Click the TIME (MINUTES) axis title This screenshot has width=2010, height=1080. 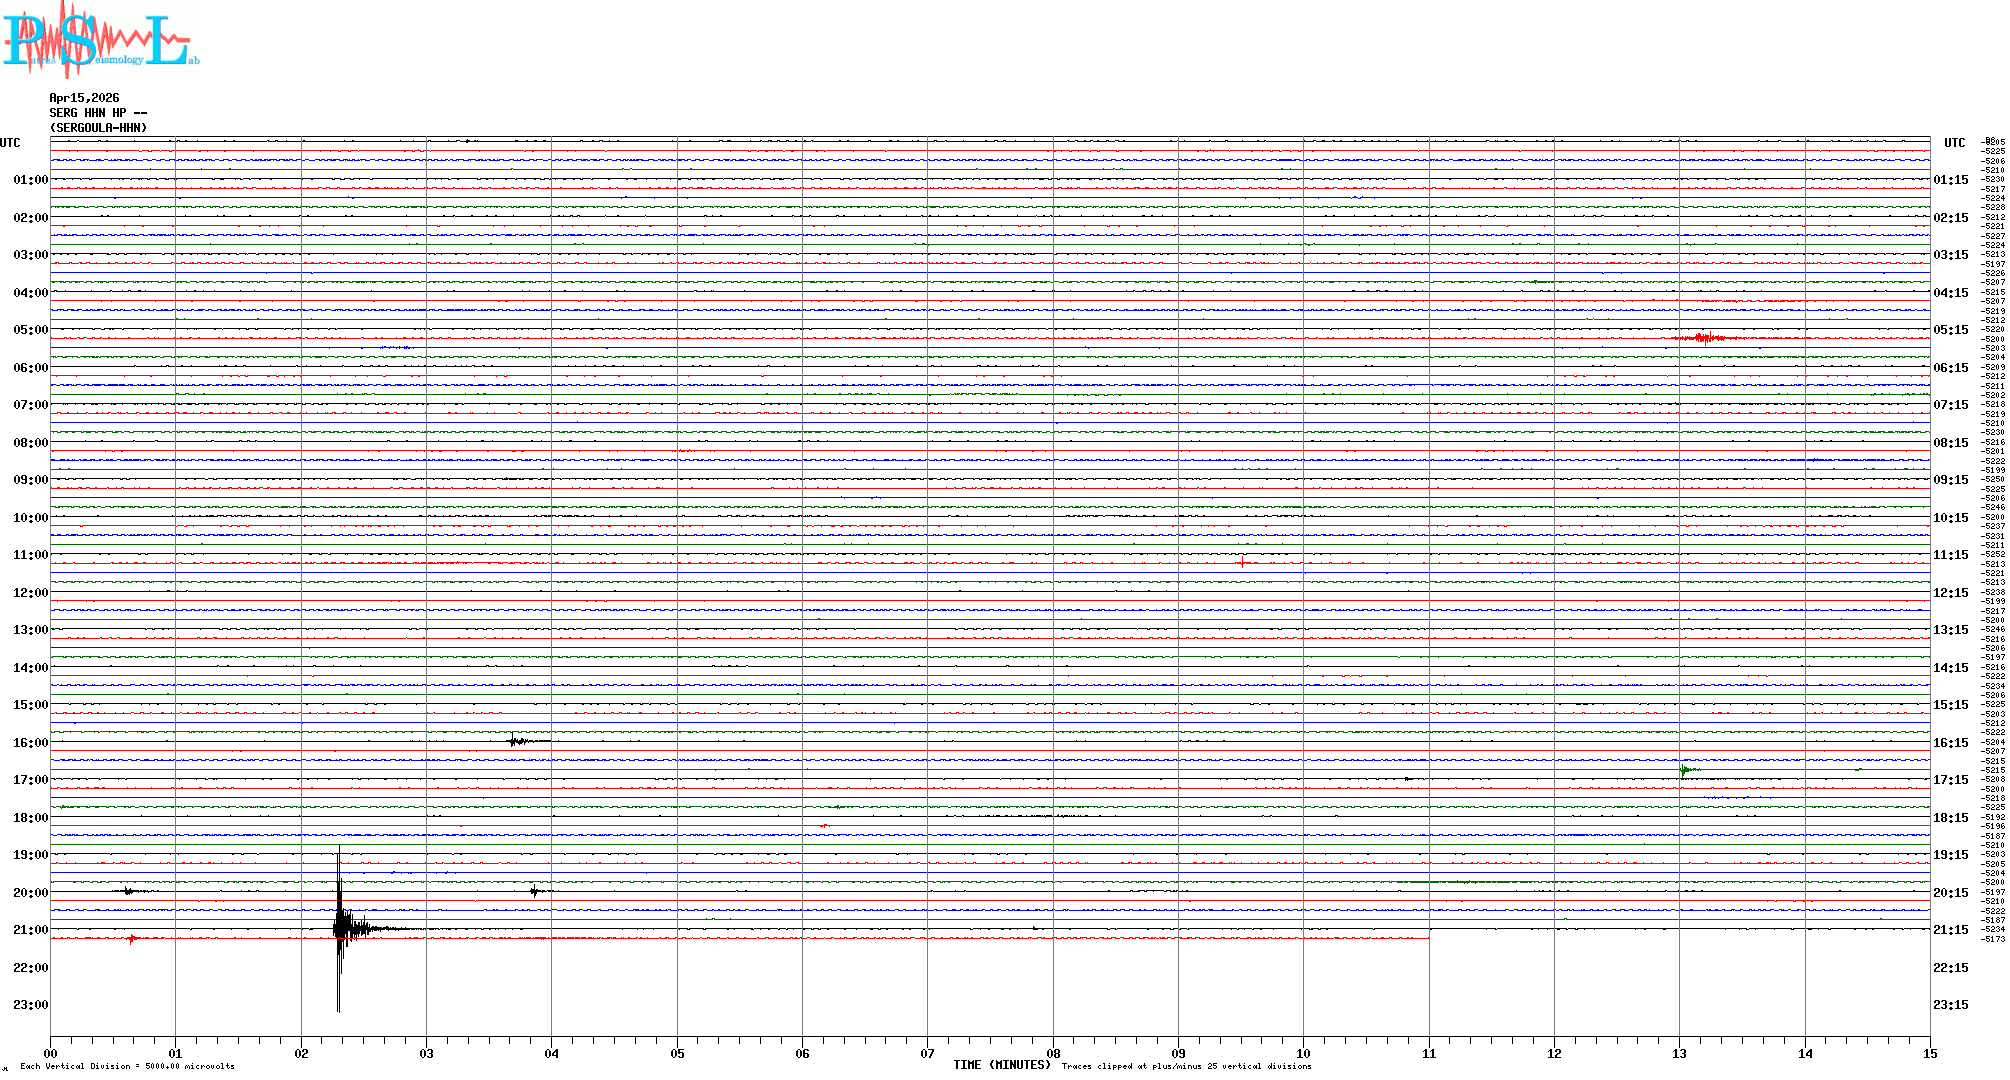pos(1001,1065)
